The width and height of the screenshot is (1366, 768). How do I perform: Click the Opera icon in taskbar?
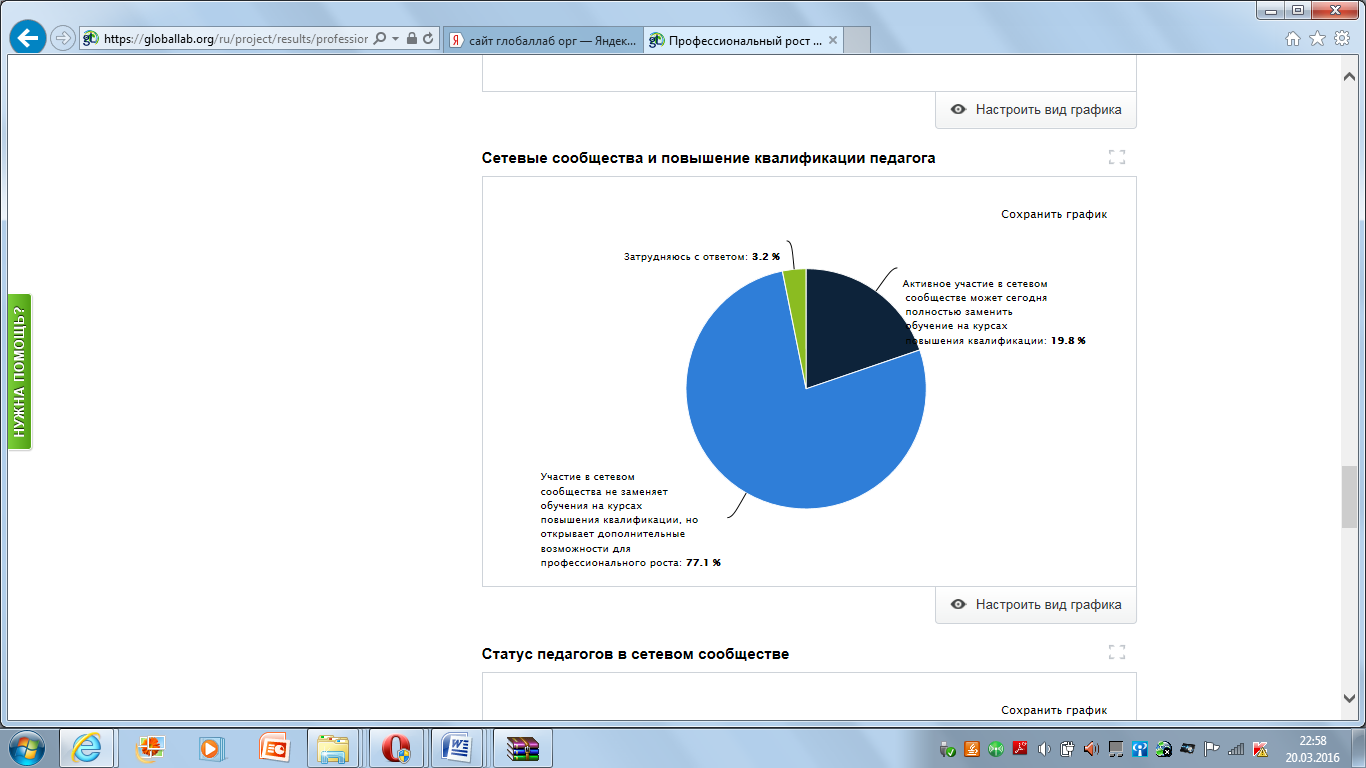pyautogui.click(x=397, y=748)
